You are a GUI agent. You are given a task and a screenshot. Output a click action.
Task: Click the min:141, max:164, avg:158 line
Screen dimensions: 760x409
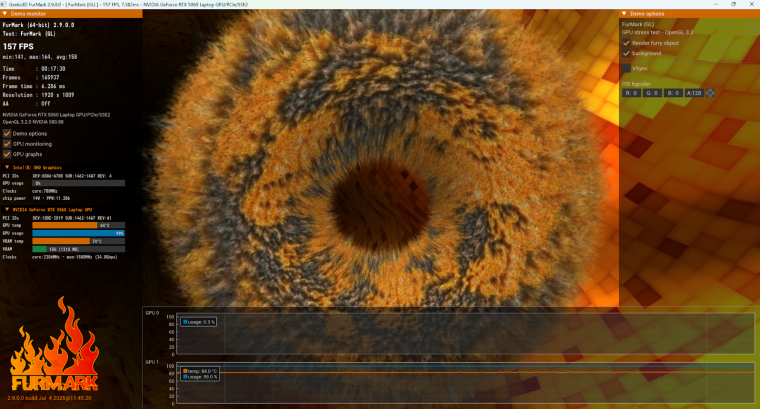[x=40, y=57]
